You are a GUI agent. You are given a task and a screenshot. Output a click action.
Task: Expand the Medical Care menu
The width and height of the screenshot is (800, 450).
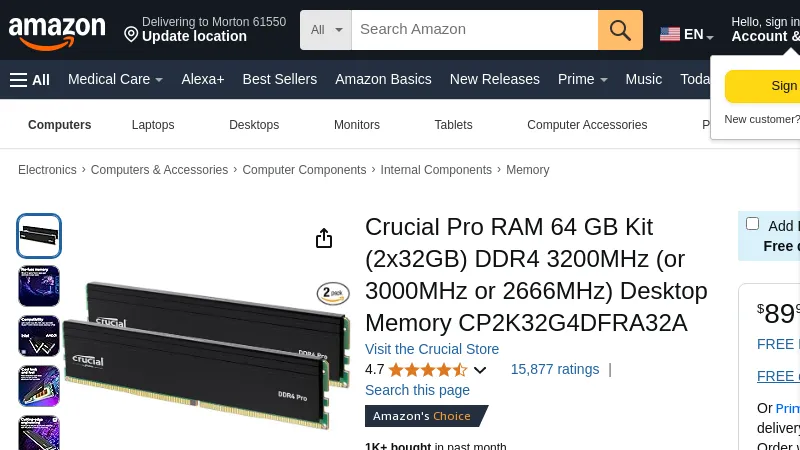click(x=115, y=80)
